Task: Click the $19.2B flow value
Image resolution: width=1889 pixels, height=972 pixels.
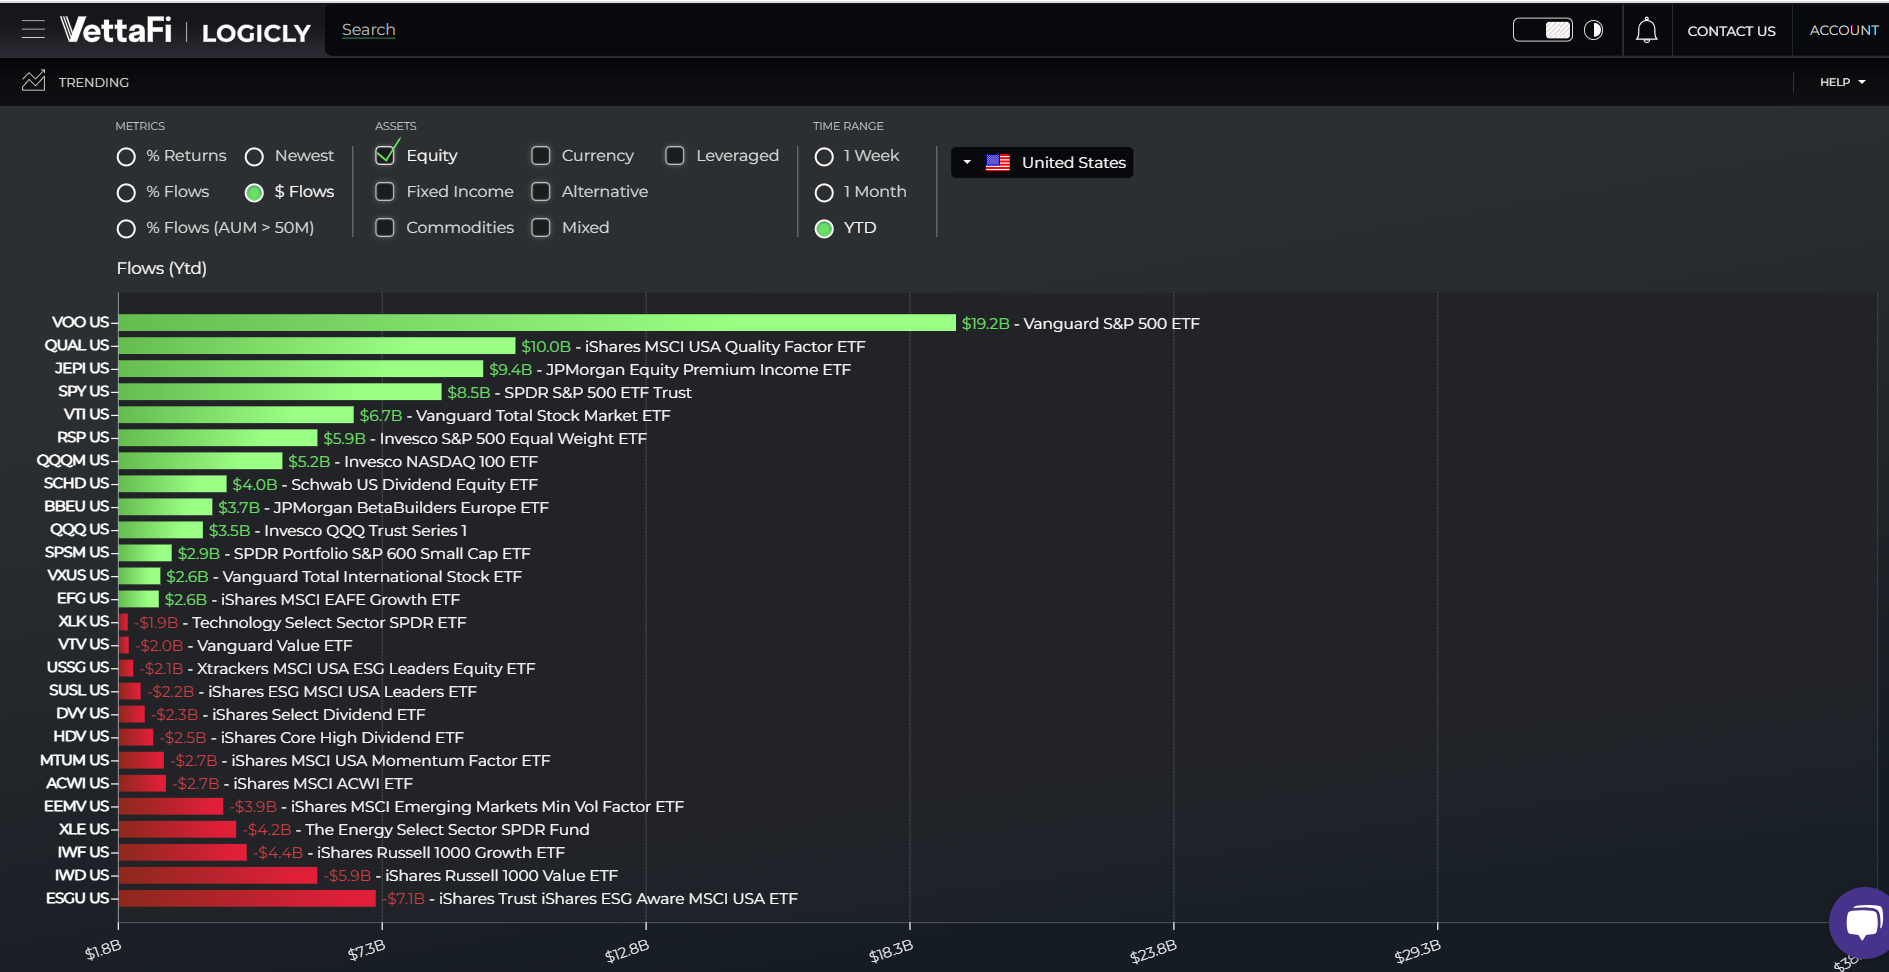Action: pyautogui.click(x=985, y=324)
